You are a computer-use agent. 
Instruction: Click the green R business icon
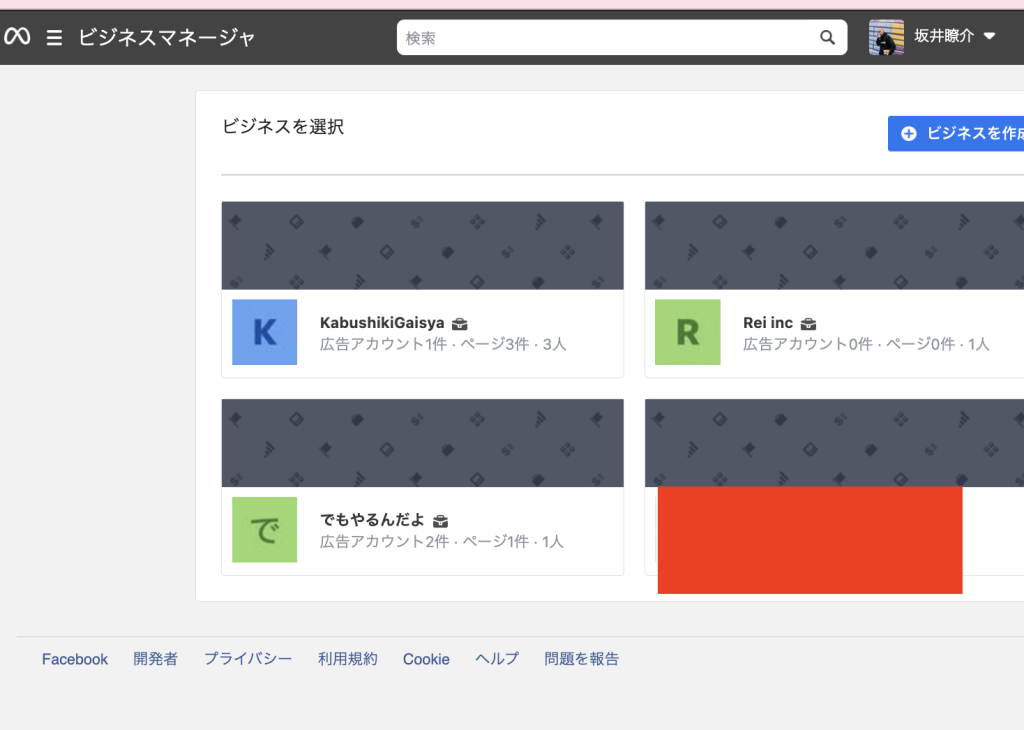click(x=687, y=332)
